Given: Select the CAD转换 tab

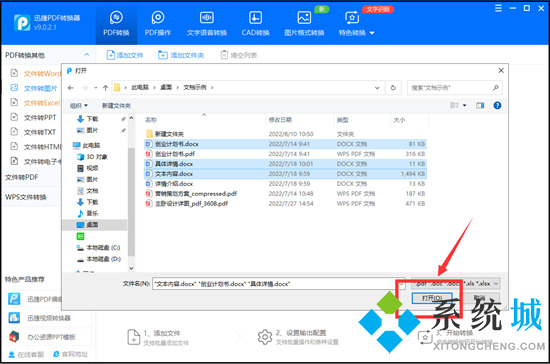Looking at the screenshot, I should [x=255, y=24].
